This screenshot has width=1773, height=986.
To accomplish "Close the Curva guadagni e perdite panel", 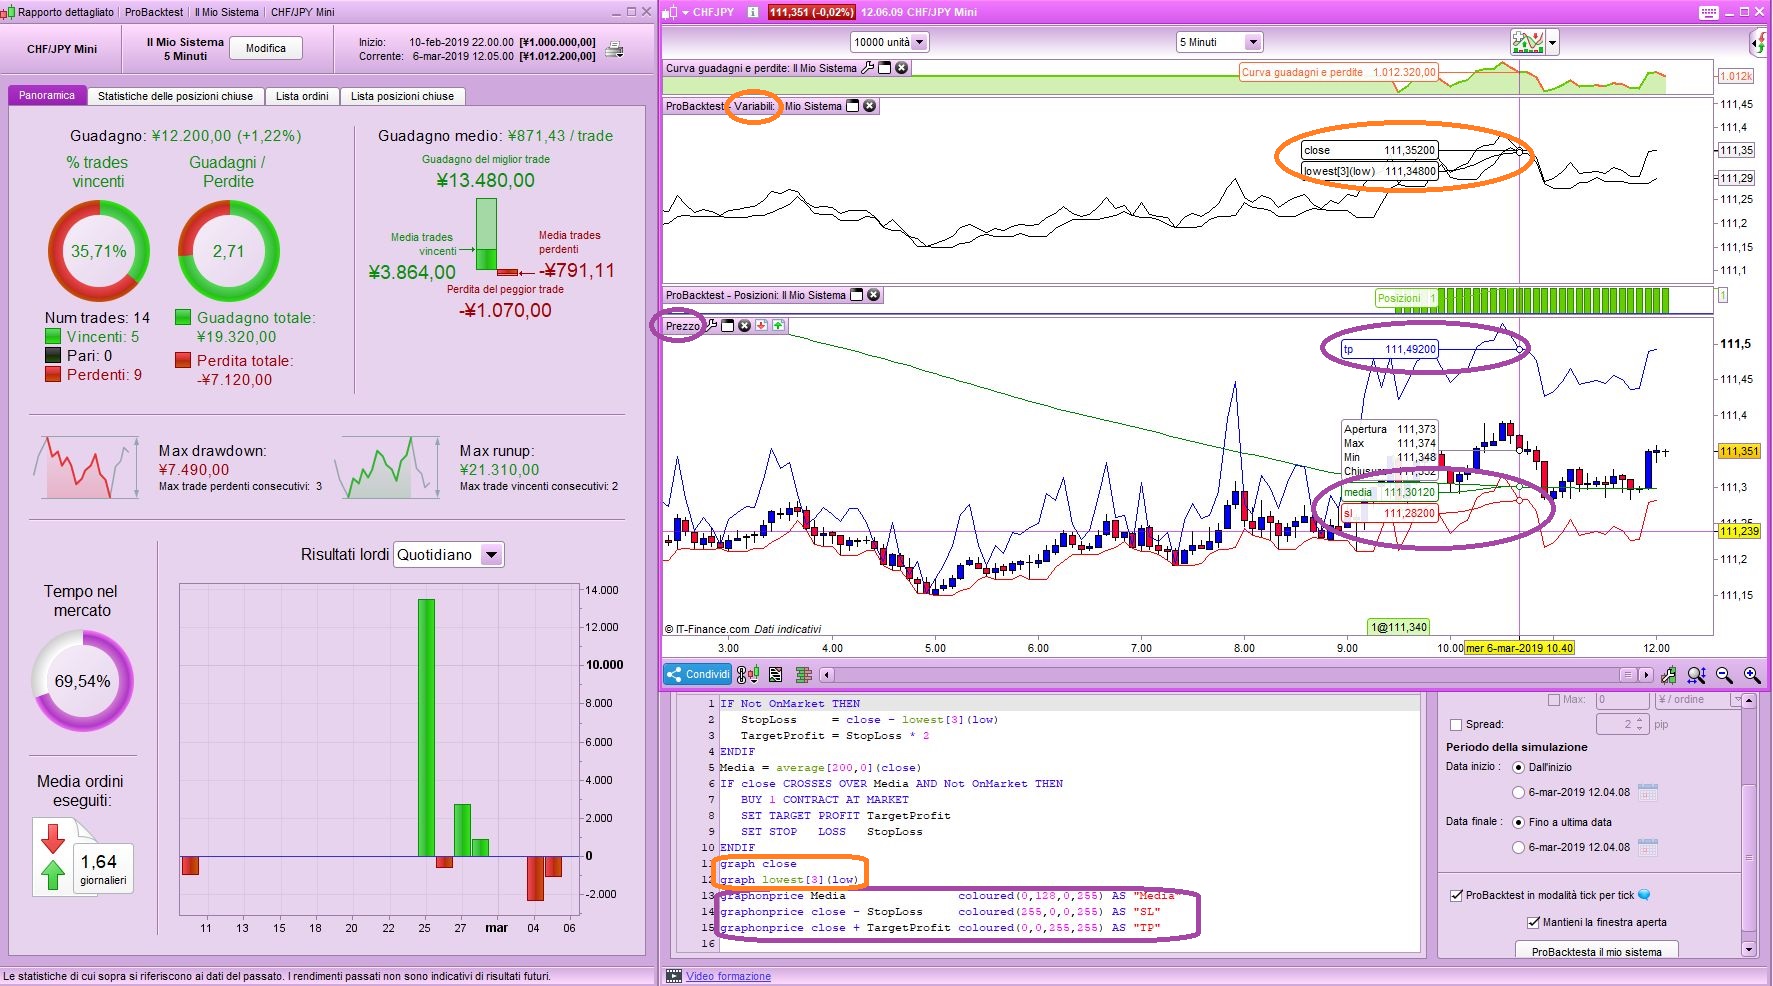I will pyautogui.click(x=902, y=68).
